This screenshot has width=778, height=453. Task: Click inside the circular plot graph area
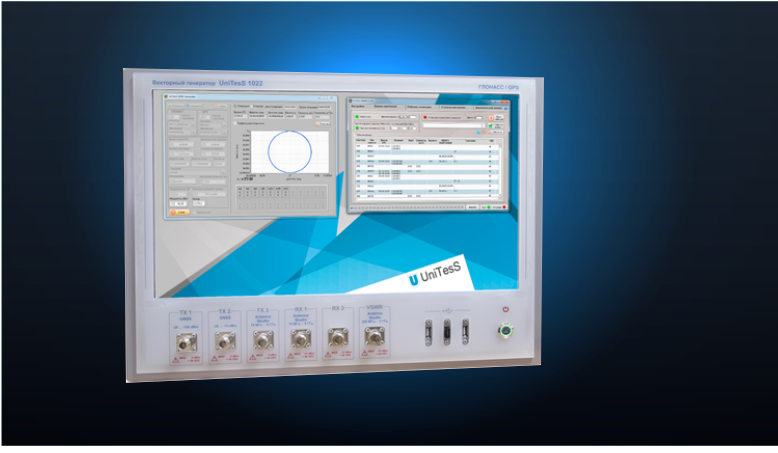(290, 148)
